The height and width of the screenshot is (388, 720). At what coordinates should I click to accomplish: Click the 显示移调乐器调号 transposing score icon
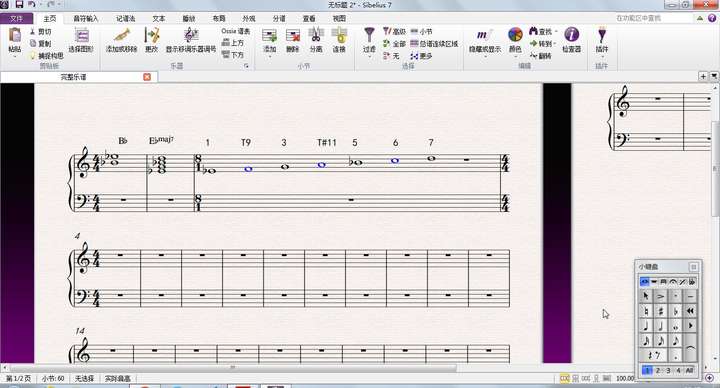tap(191, 36)
